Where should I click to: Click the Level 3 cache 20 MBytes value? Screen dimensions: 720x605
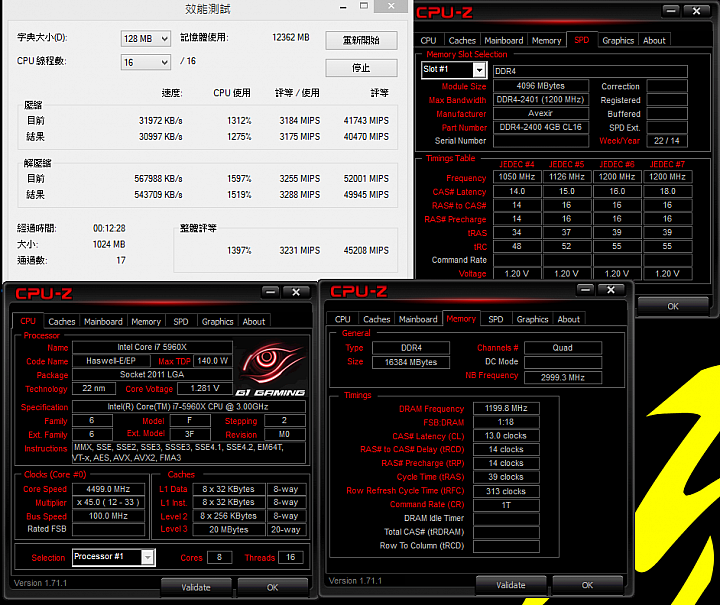click(x=229, y=530)
